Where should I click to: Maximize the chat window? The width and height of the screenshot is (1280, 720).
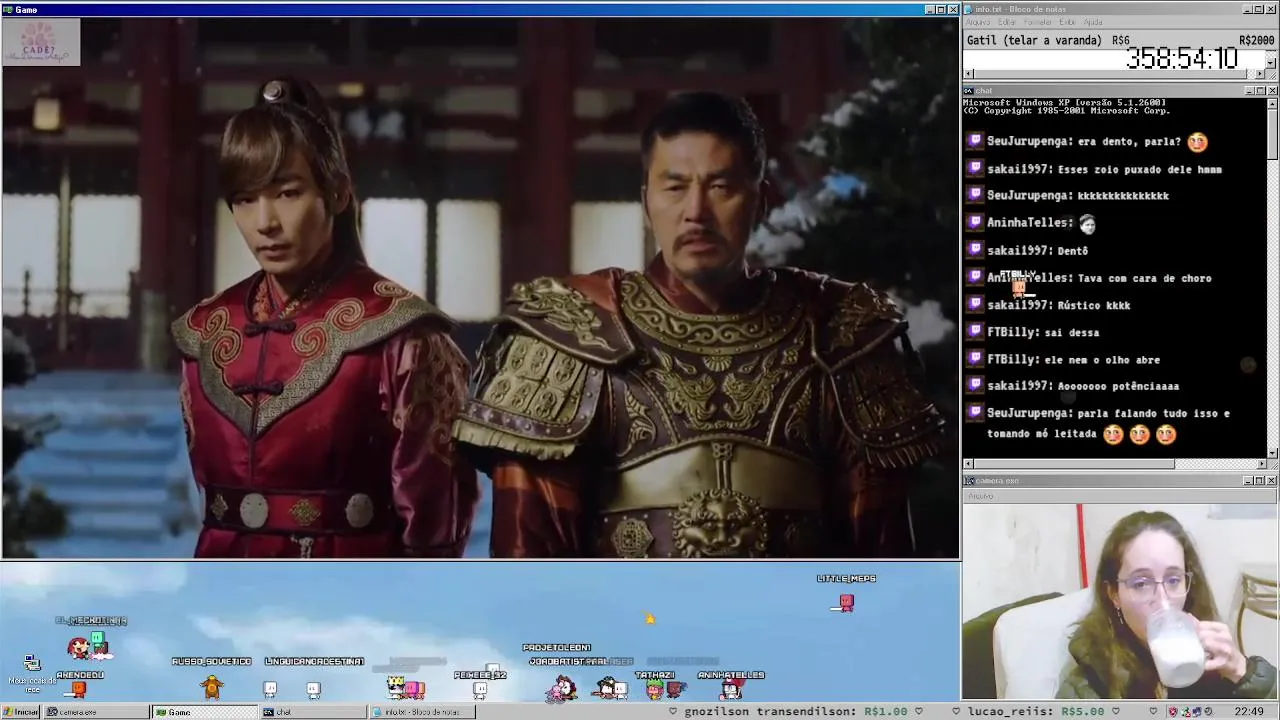1260,91
